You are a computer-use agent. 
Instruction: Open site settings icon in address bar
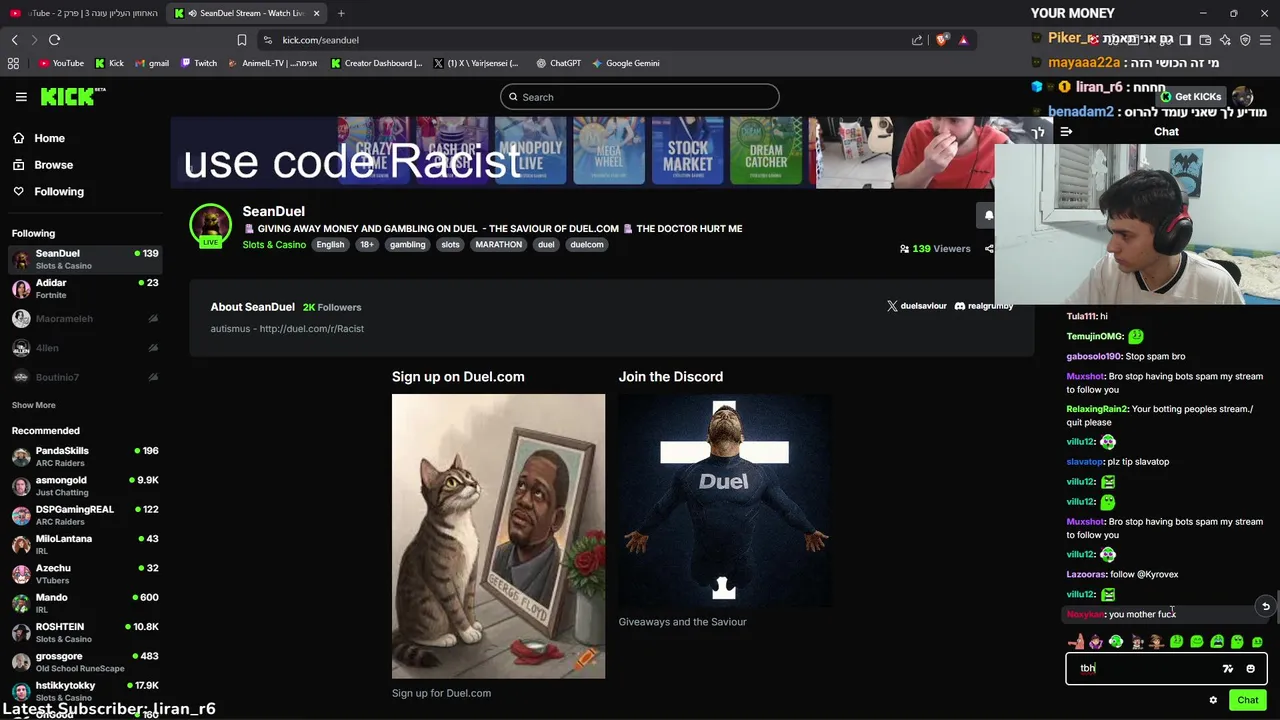click(267, 40)
